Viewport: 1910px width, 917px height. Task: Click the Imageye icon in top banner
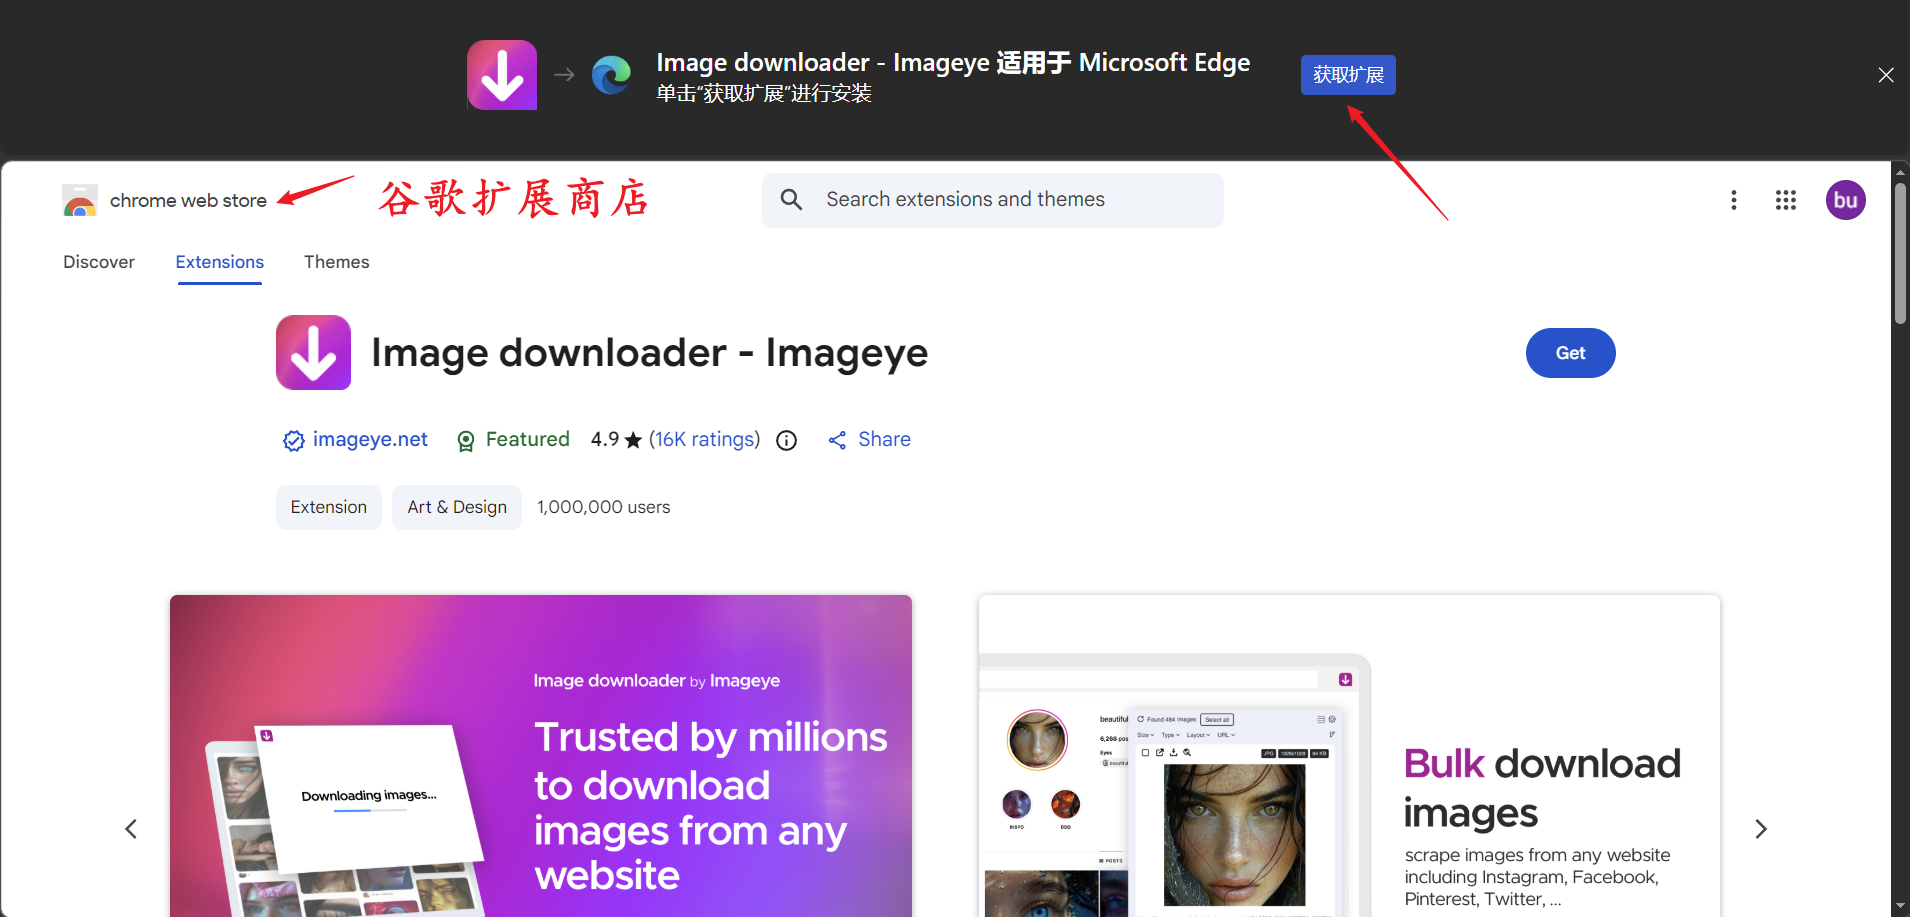pyautogui.click(x=502, y=75)
